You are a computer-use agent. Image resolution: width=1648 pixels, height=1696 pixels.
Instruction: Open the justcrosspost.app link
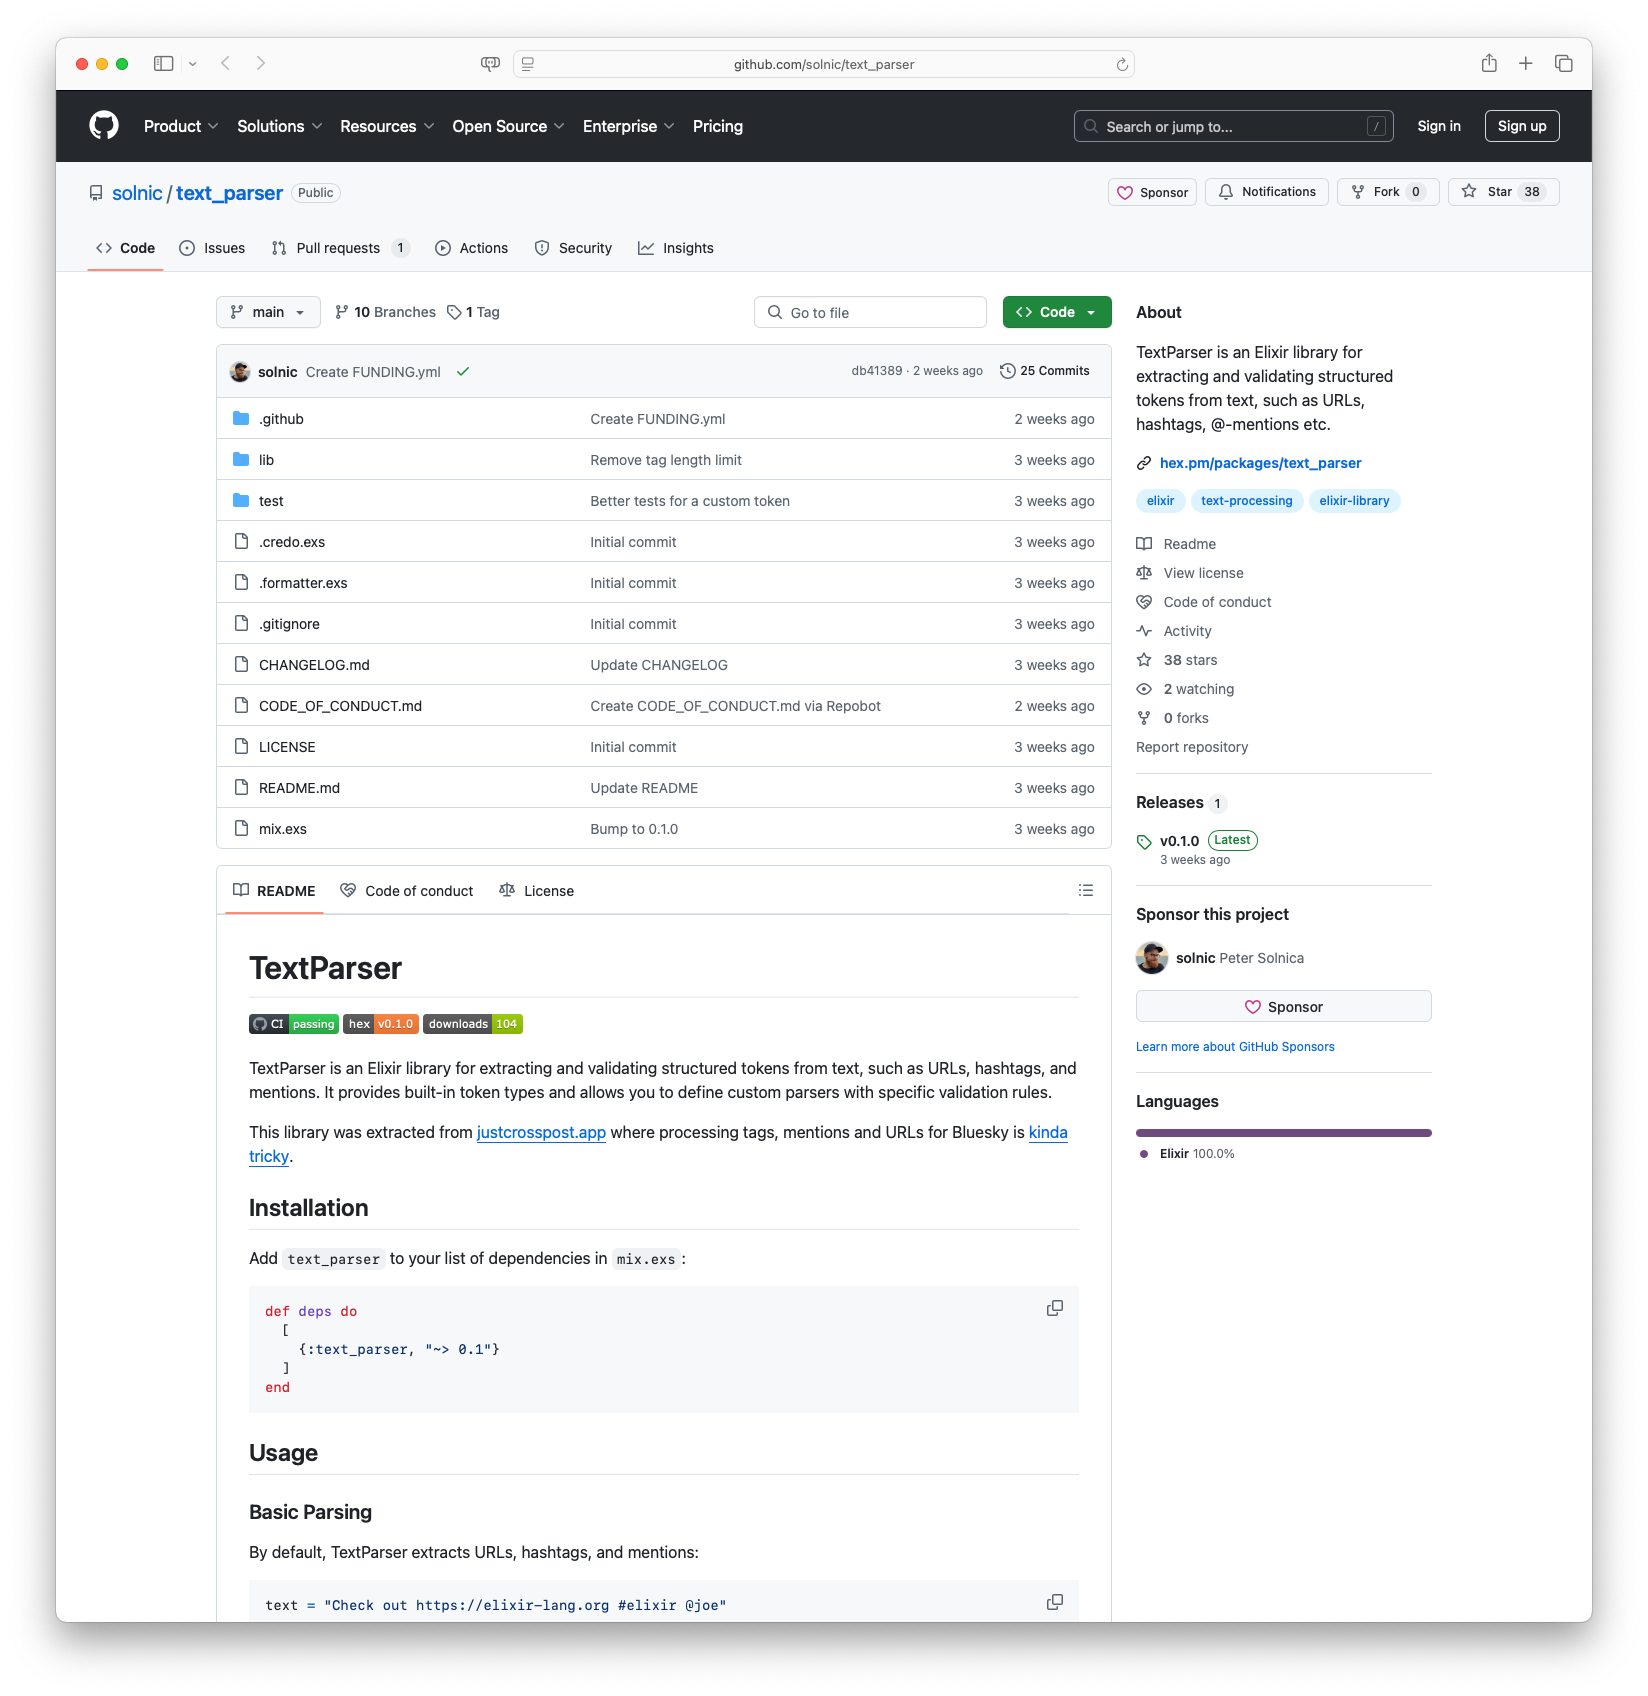[x=541, y=1132]
